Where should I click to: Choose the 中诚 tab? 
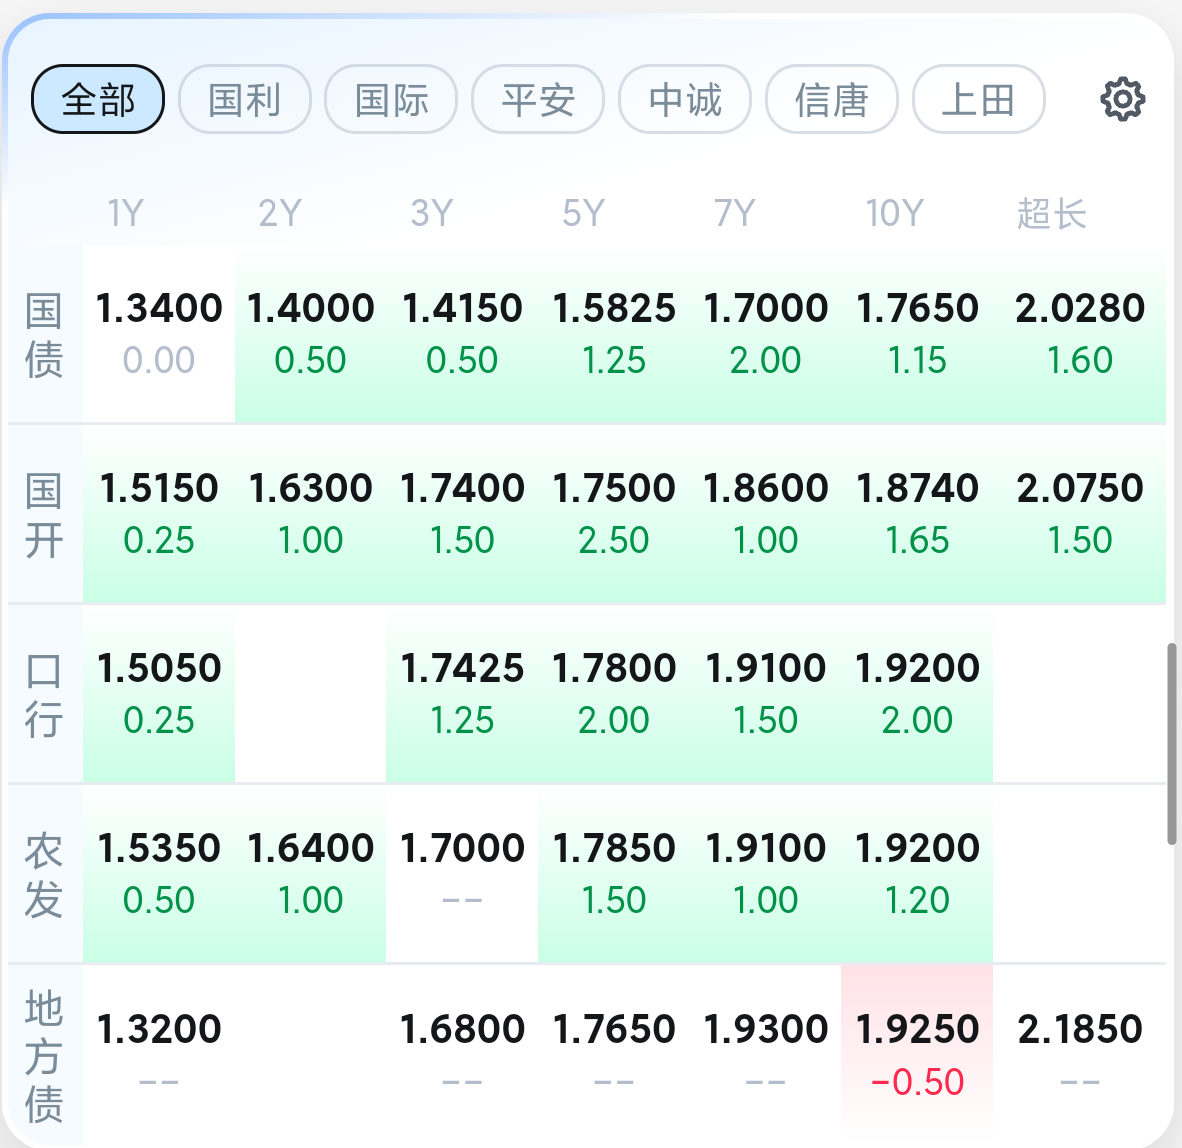point(685,100)
